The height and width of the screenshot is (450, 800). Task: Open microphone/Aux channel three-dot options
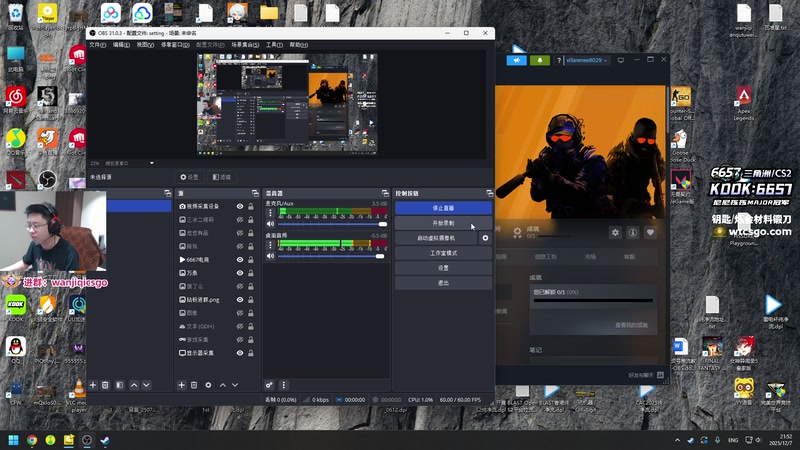click(270, 213)
